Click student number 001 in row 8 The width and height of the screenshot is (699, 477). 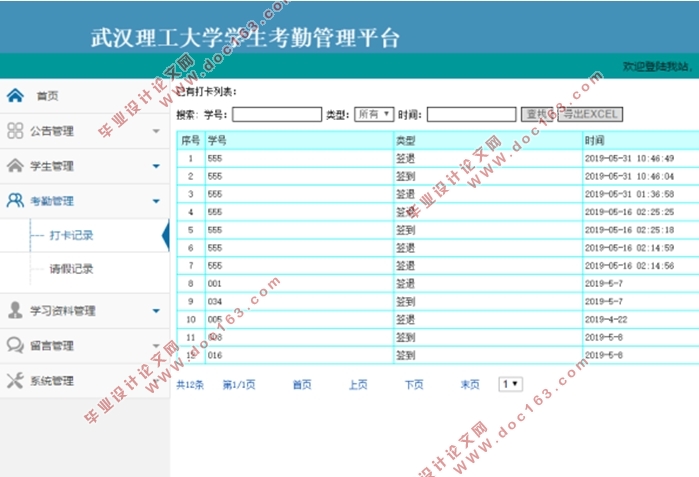coord(215,284)
